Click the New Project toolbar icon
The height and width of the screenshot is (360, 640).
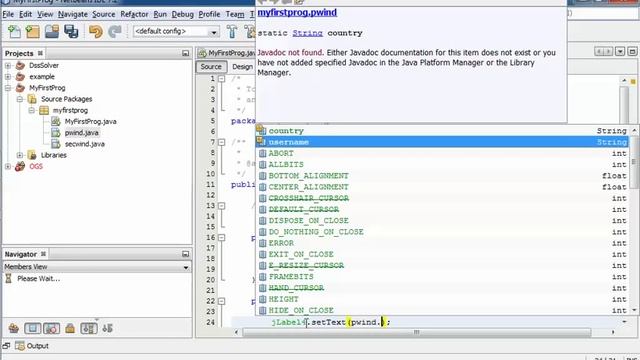coord(33,31)
